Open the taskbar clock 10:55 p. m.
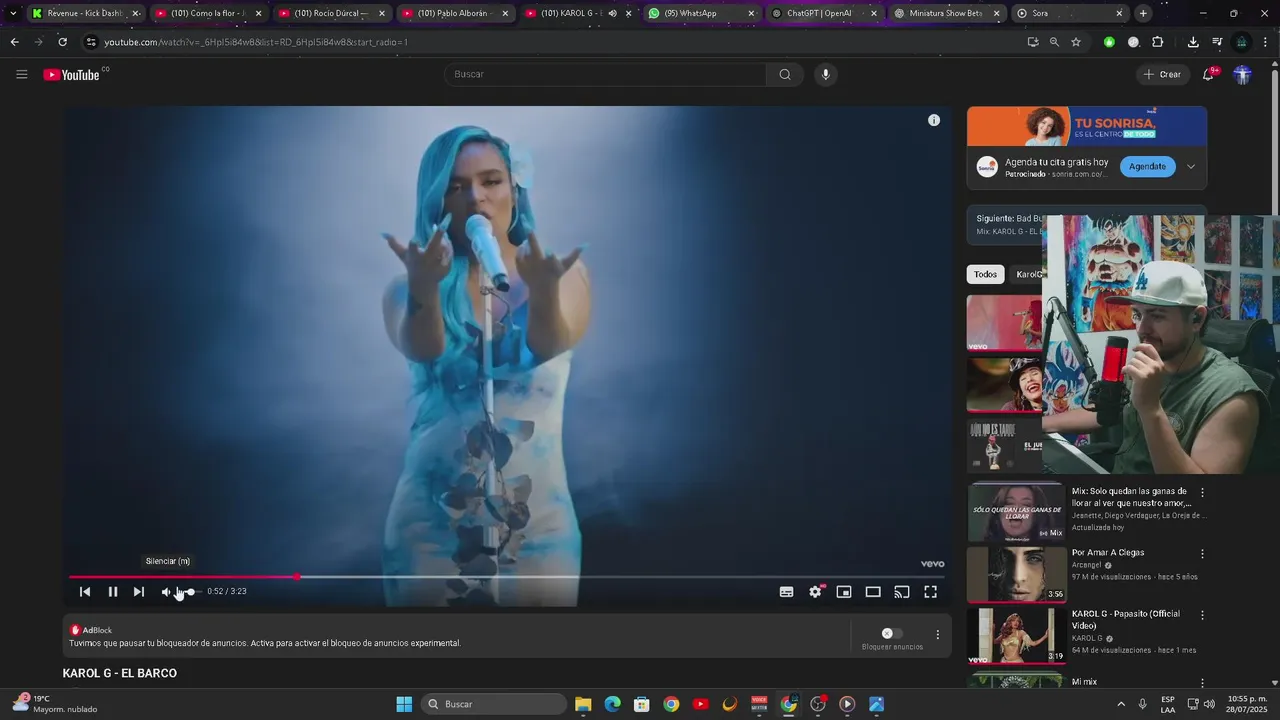The image size is (1280, 720). (1245, 704)
